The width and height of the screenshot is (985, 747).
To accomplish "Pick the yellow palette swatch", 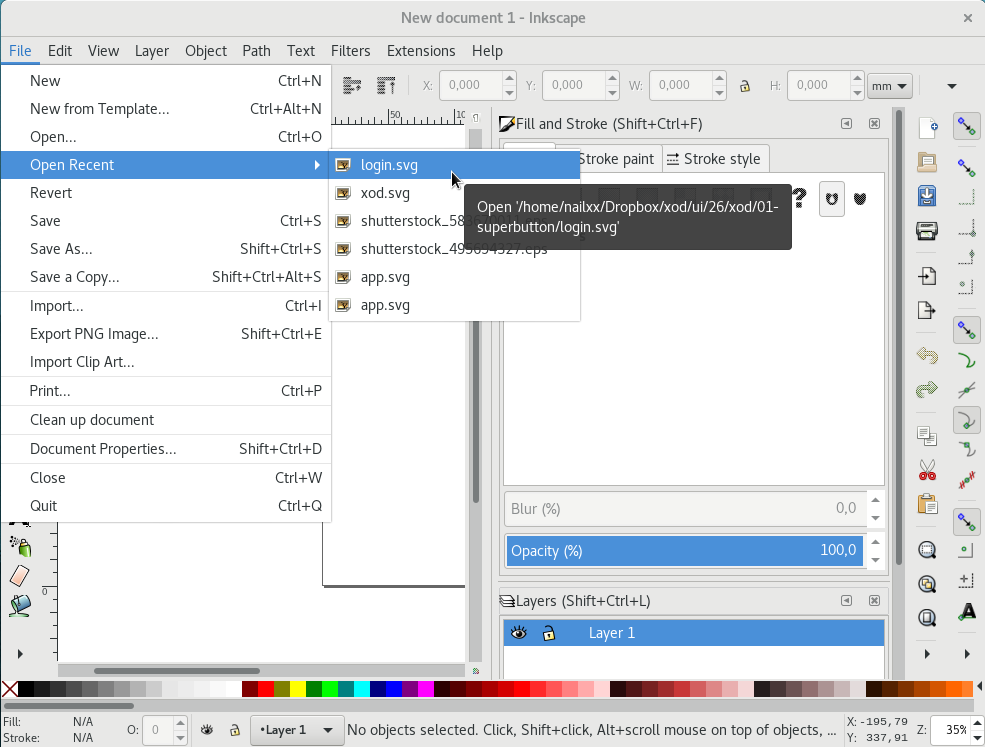I will (x=298, y=689).
